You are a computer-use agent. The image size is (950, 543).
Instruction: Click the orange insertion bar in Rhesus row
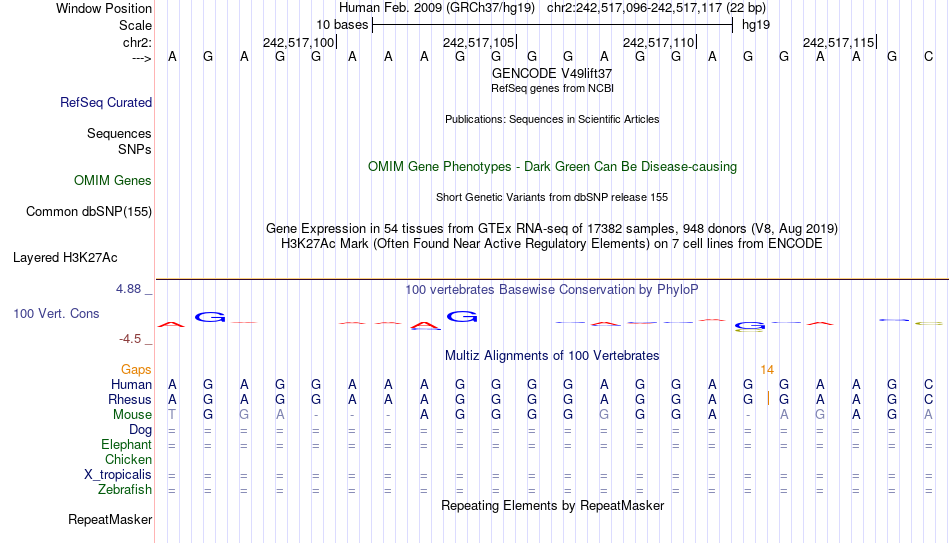(x=768, y=399)
